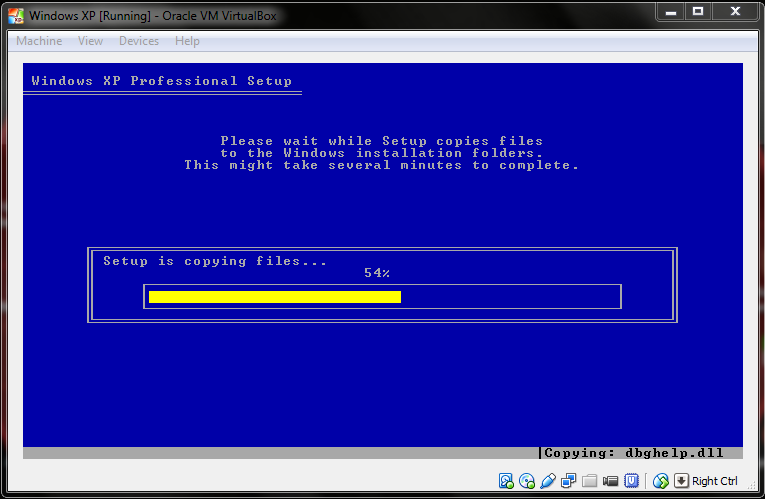Click the 'Setup is copying files...' text
This screenshot has width=765, height=499.
coord(215,261)
